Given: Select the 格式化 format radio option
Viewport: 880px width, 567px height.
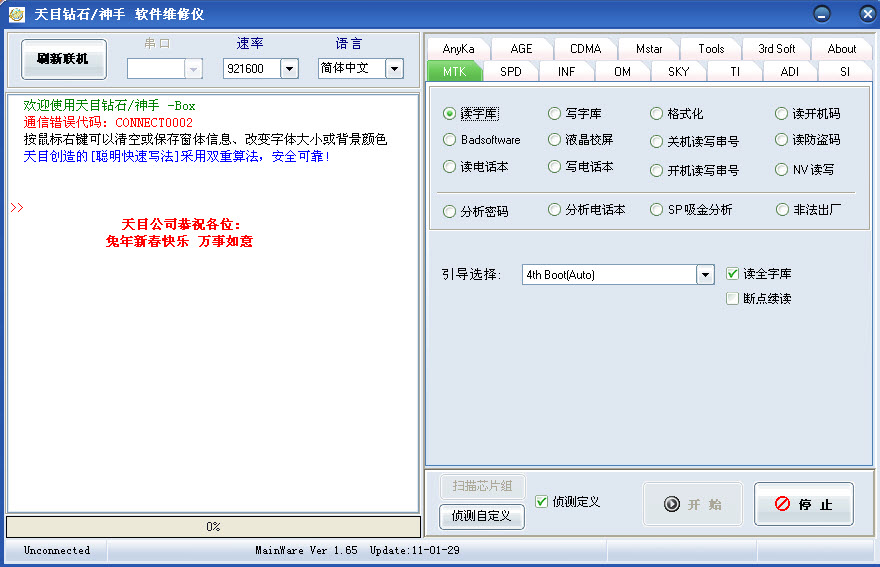Looking at the screenshot, I should coord(676,113).
